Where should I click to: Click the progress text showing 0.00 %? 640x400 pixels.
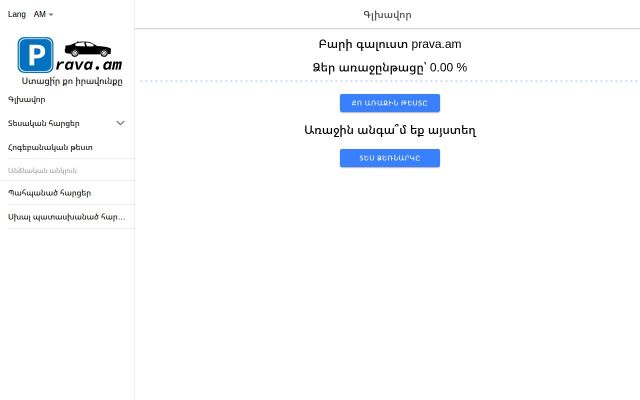(x=390, y=67)
